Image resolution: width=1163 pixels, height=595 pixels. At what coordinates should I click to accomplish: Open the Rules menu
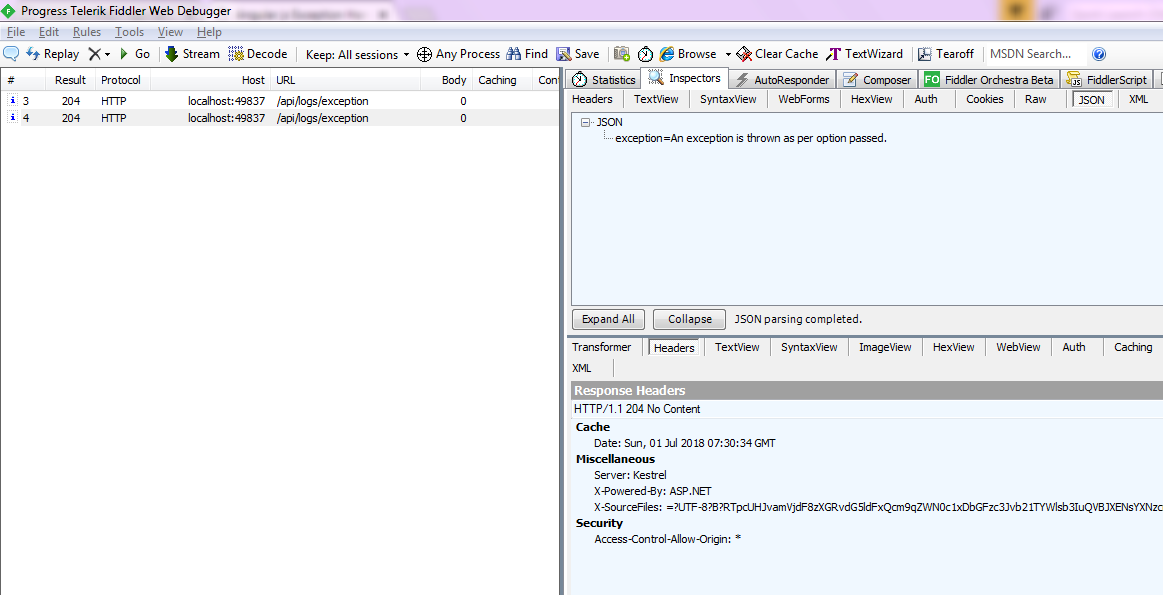point(87,32)
